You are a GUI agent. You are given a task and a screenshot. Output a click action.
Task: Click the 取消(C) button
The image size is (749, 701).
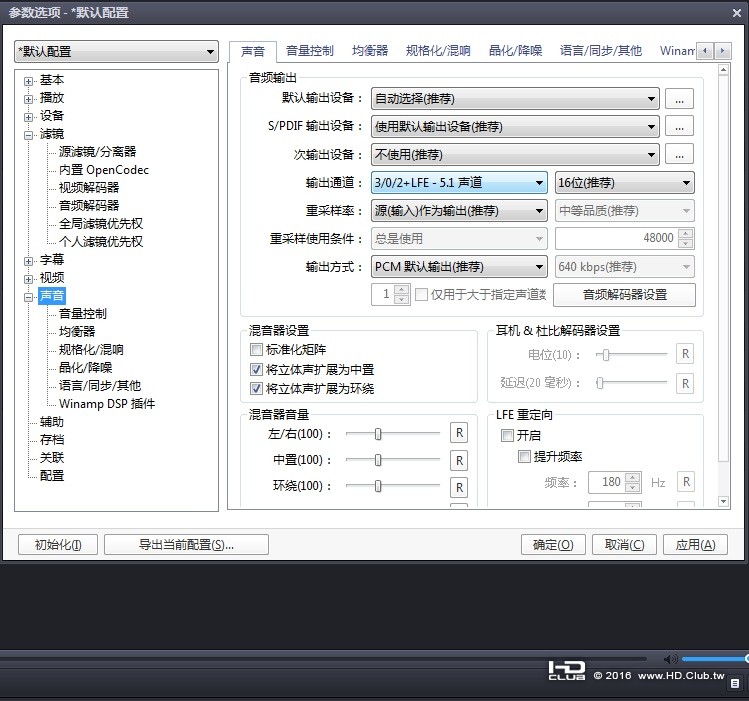pyautogui.click(x=624, y=544)
